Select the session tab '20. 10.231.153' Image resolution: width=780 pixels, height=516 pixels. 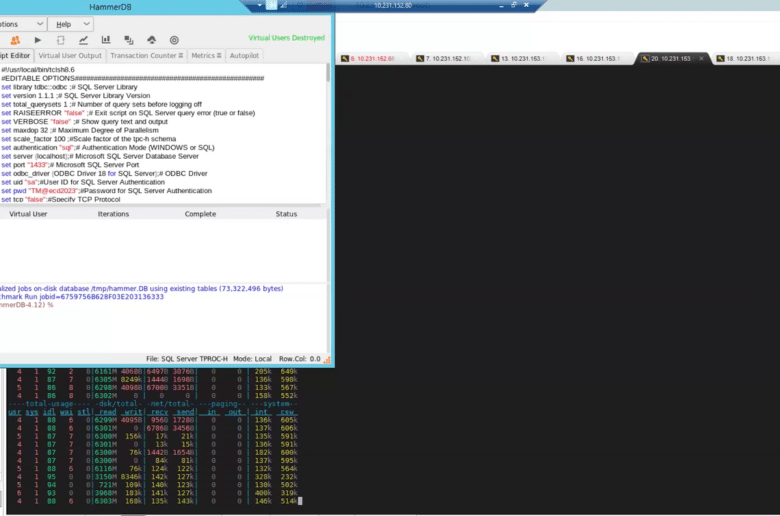(x=671, y=59)
